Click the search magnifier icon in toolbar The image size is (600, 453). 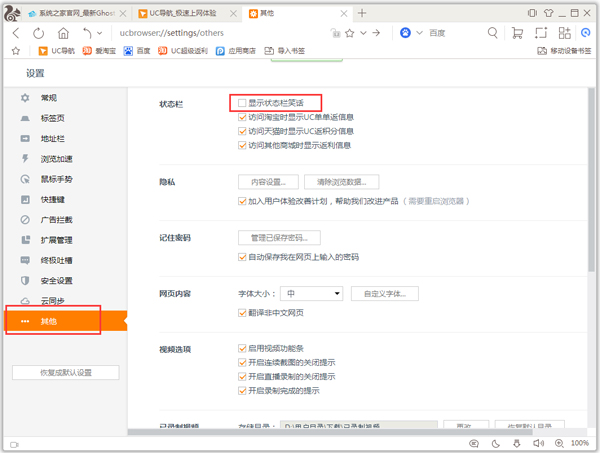click(x=492, y=33)
